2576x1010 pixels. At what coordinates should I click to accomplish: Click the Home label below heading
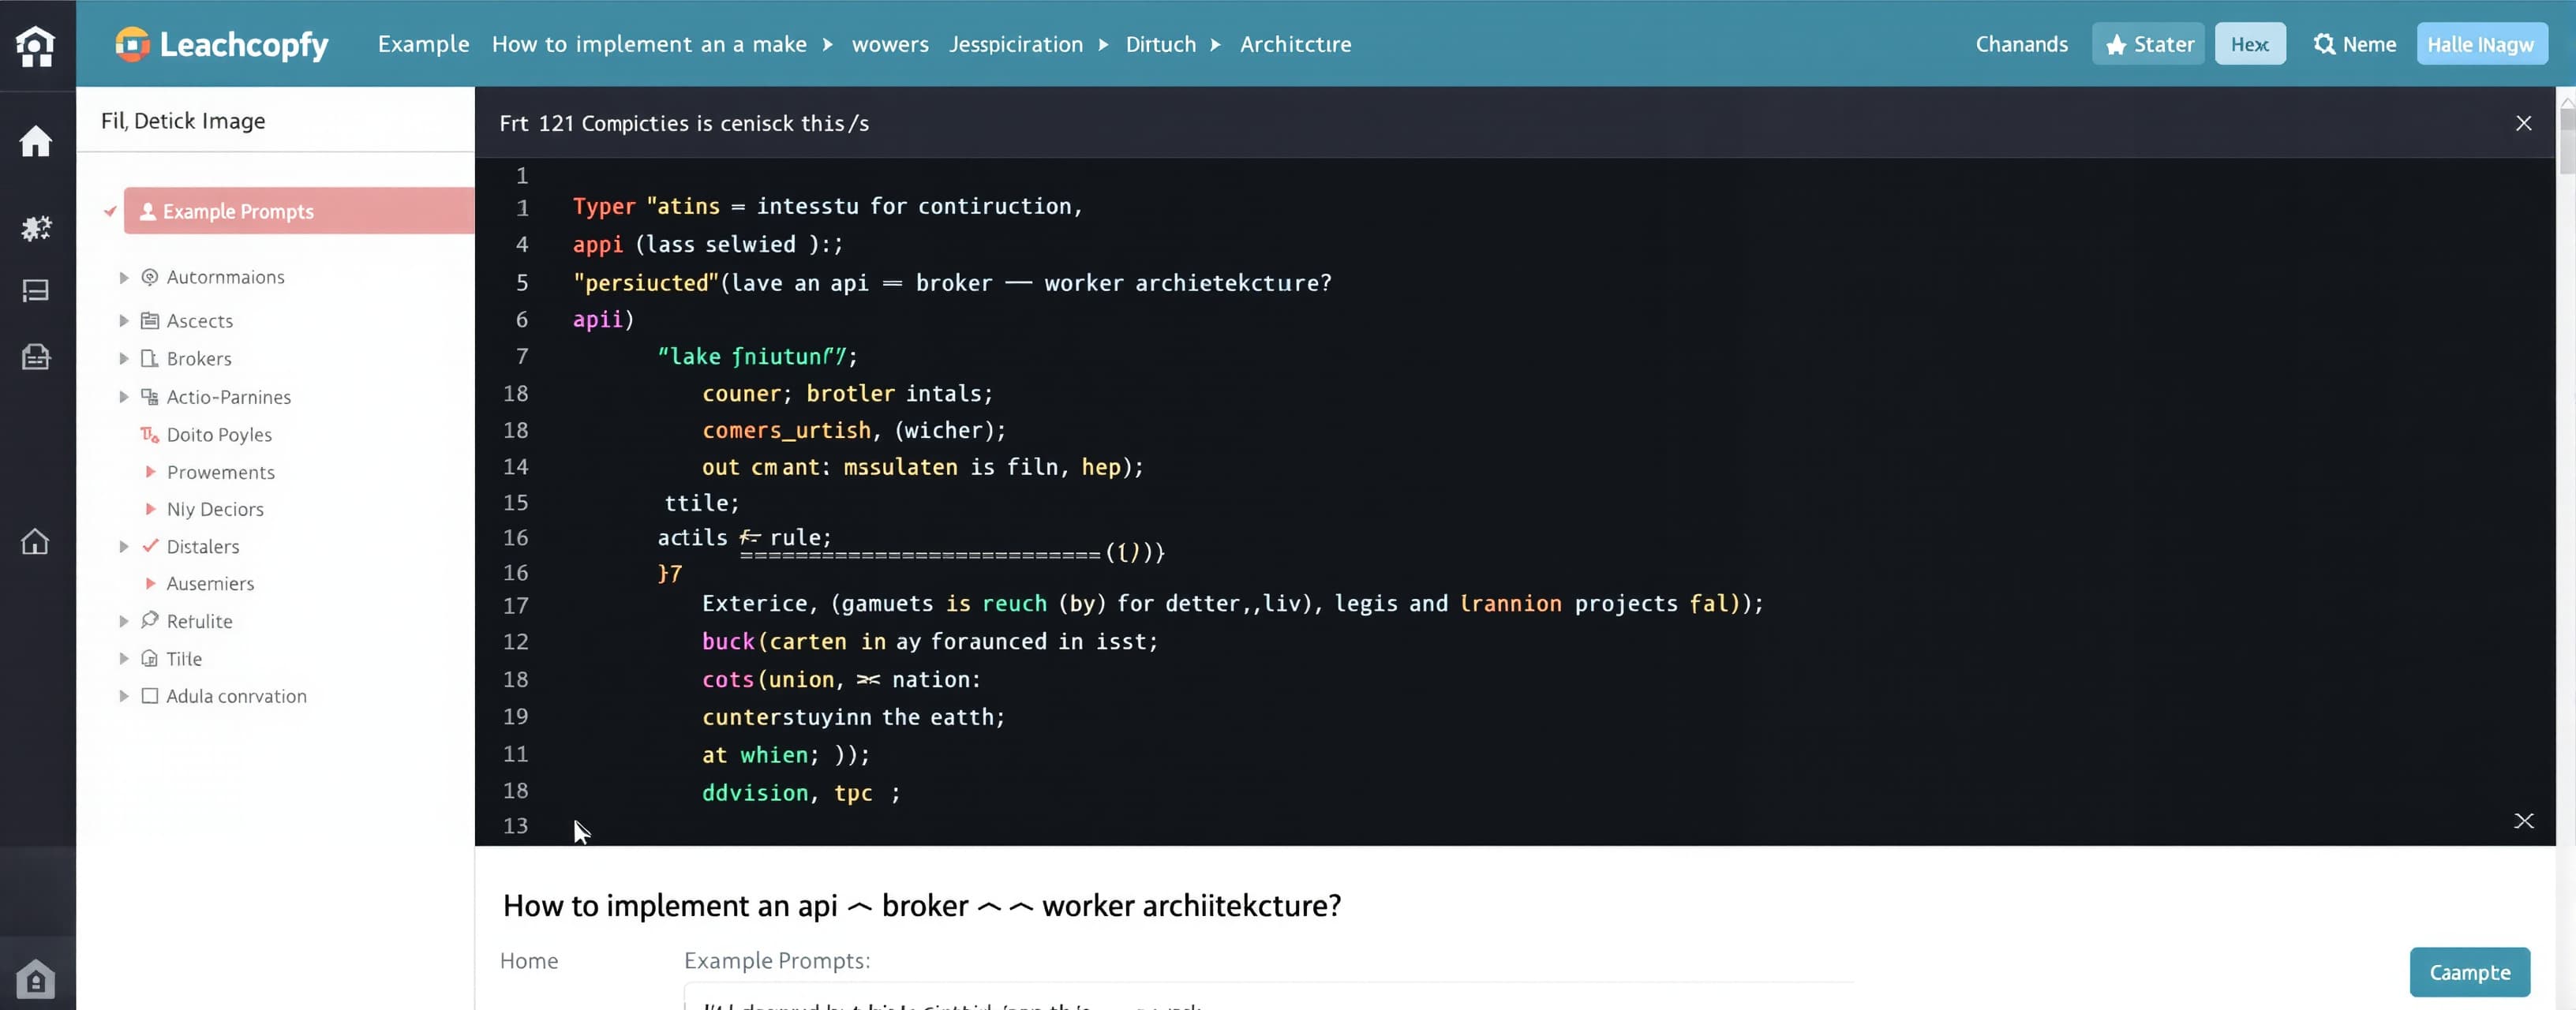(x=529, y=960)
